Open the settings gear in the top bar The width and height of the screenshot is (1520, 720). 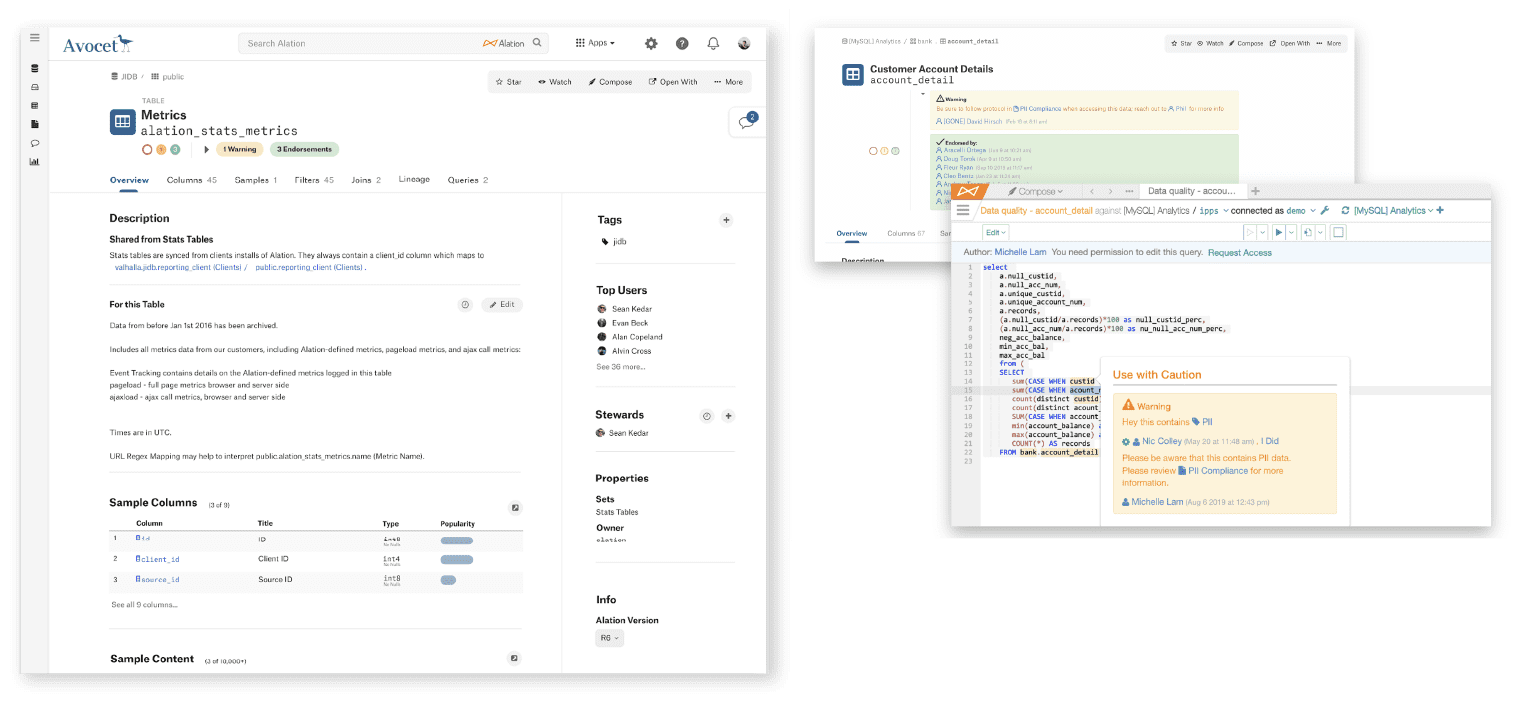point(651,43)
